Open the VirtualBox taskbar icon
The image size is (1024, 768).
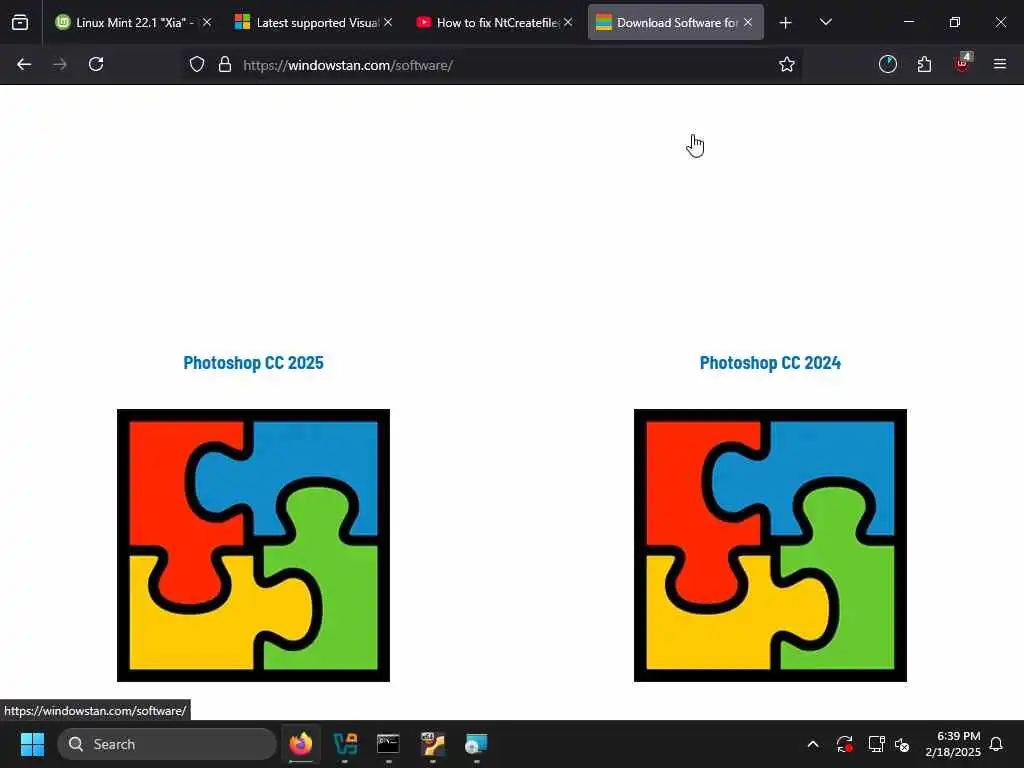(x=345, y=744)
